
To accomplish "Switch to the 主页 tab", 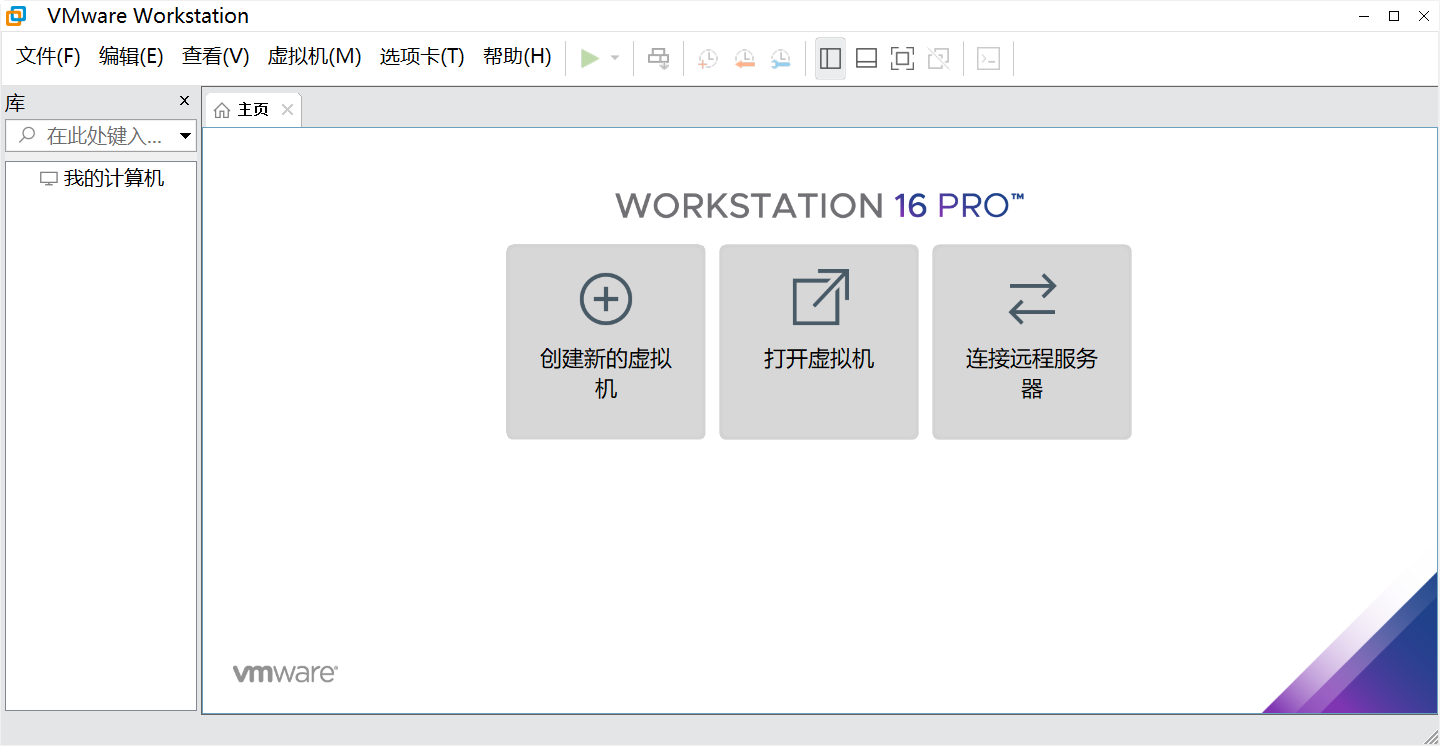I will point(251,109).
